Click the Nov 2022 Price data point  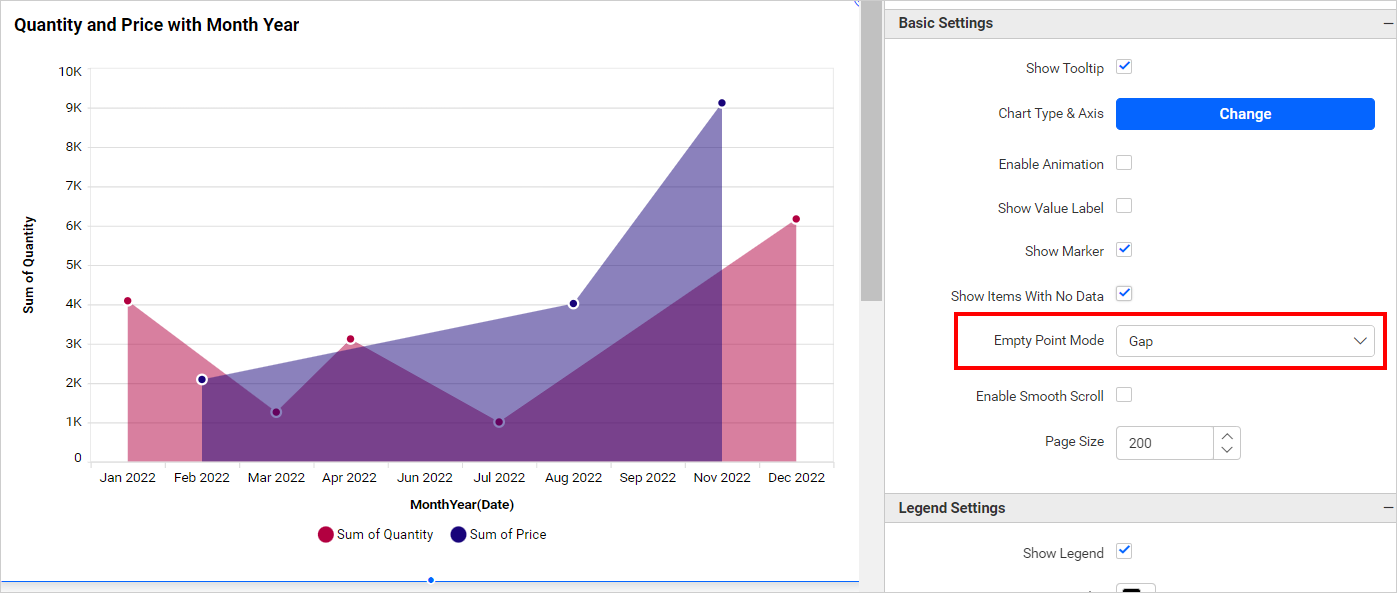tap(721, 103)
